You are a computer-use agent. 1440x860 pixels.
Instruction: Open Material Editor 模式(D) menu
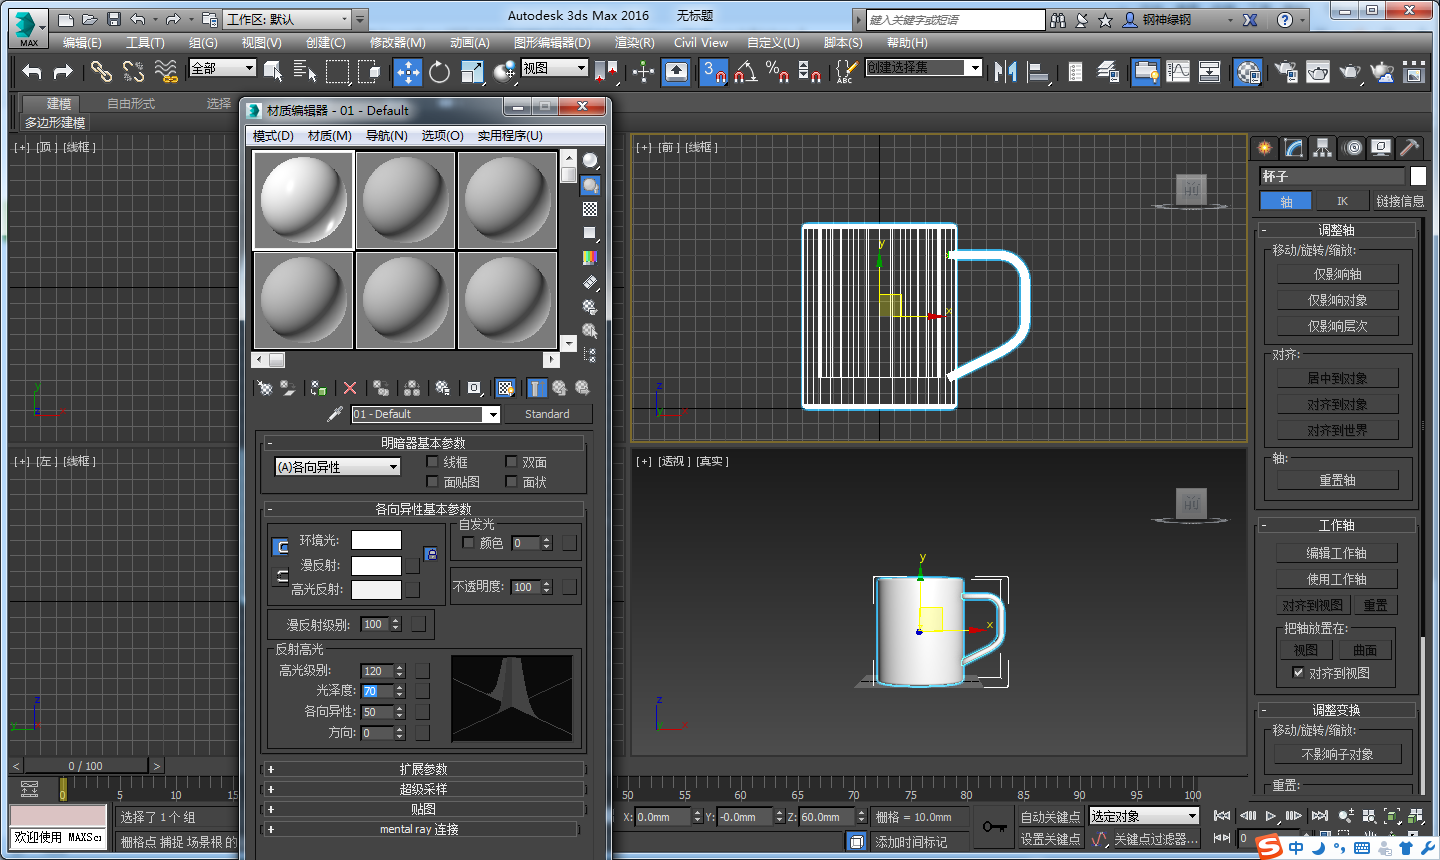coord(273,136)
